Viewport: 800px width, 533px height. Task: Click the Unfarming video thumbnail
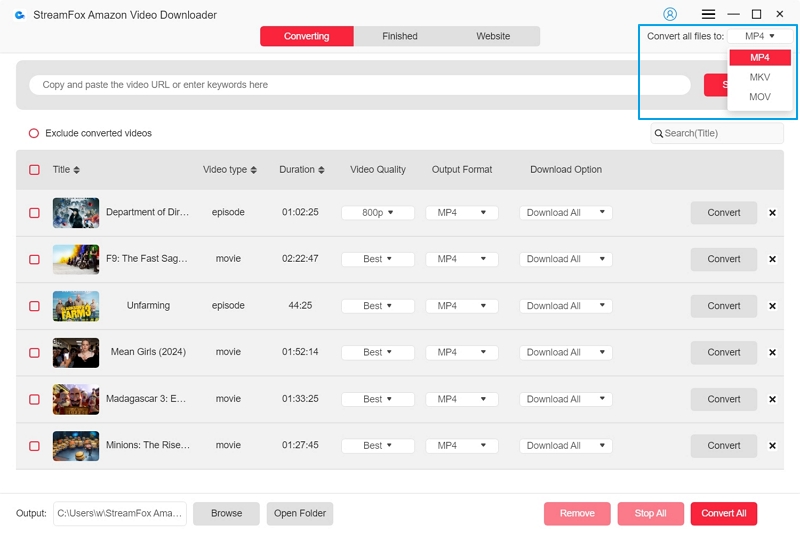coord(76,306)
